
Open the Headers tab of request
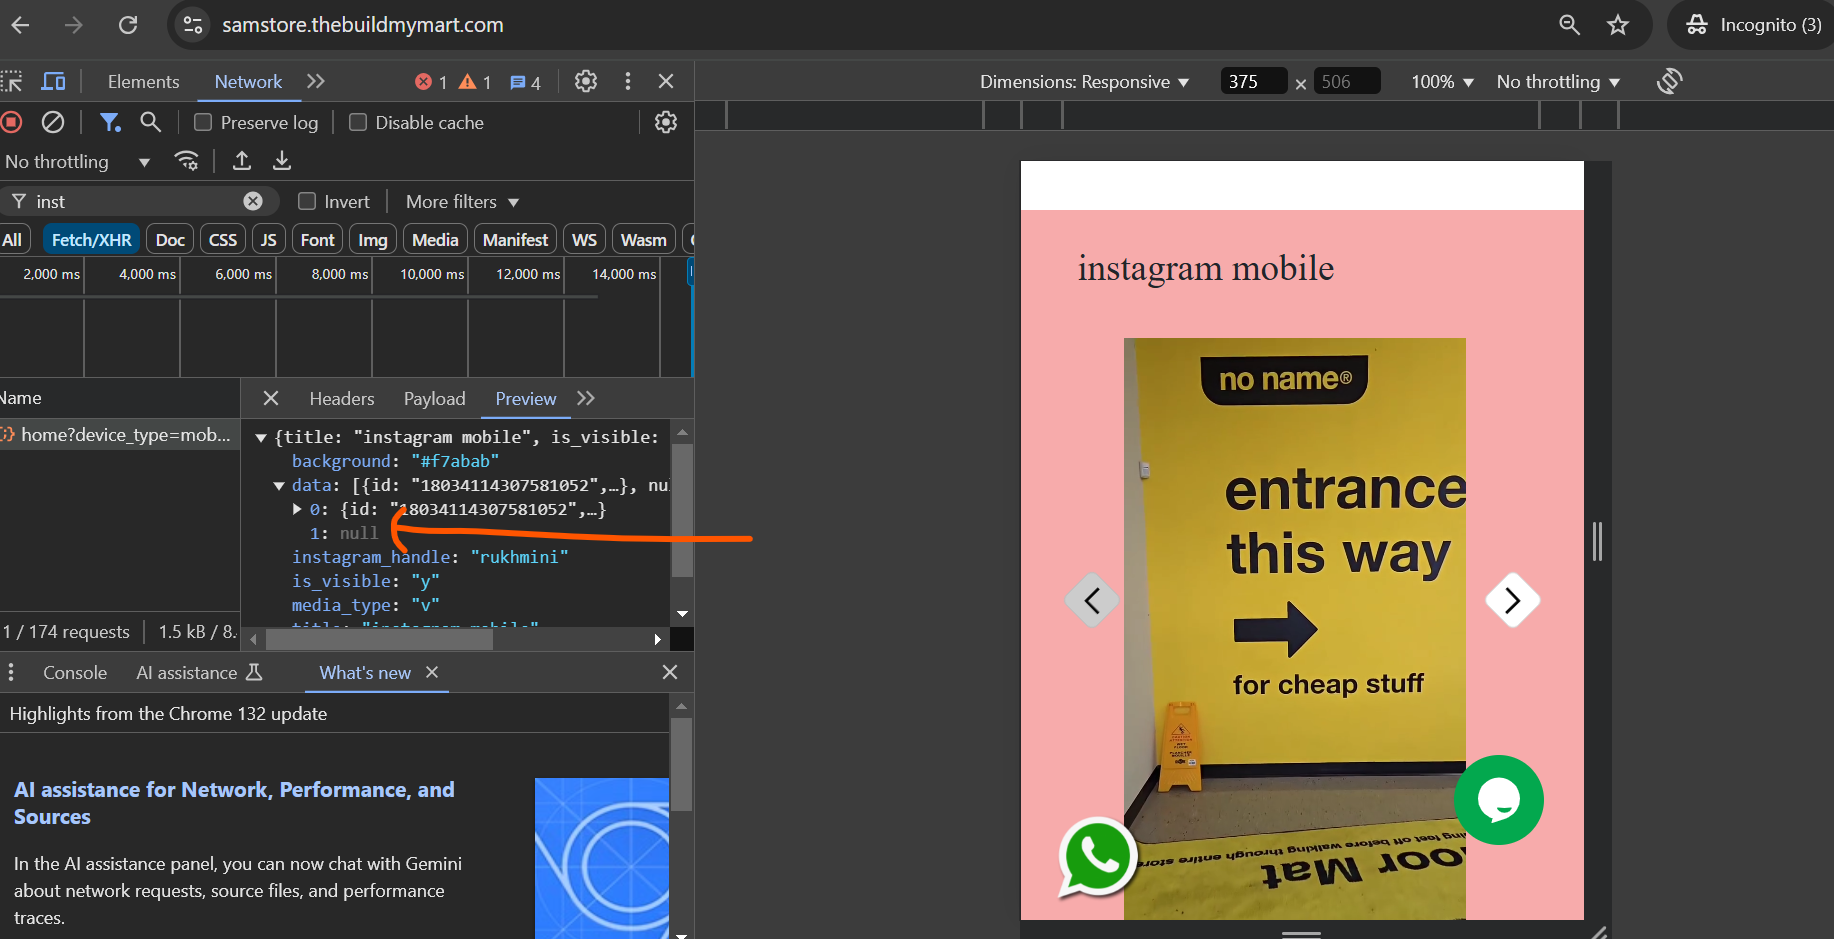[x=342, y=399]
